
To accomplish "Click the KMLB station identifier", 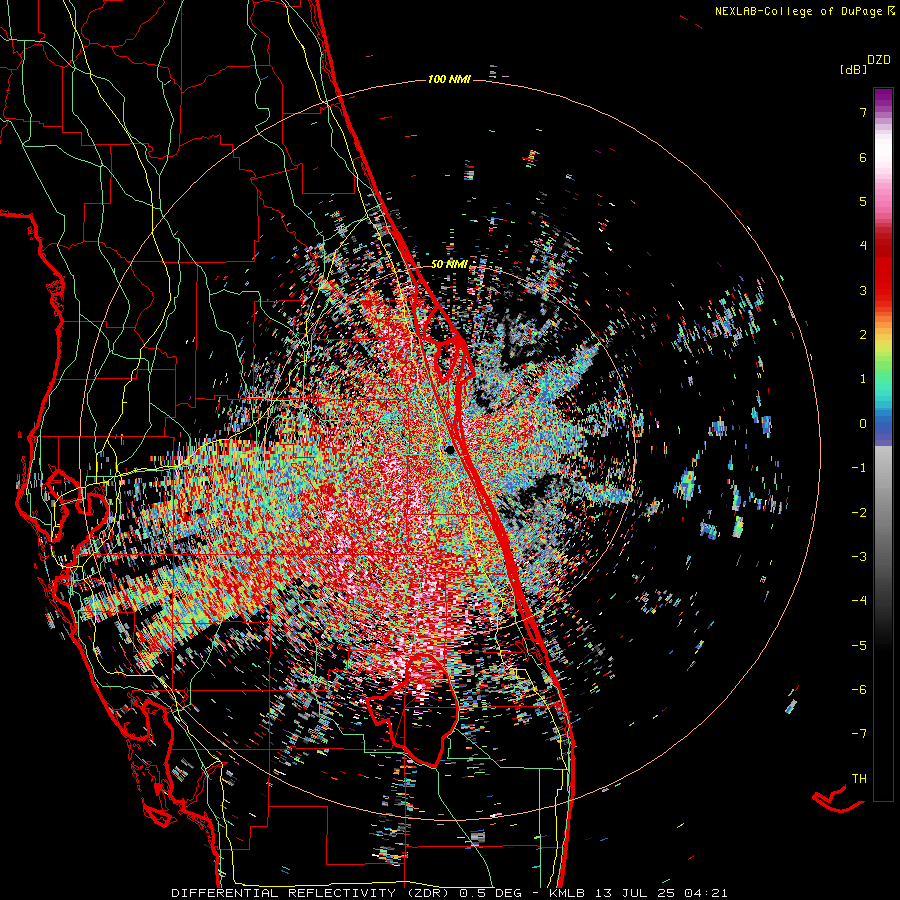I will (567, 893).
